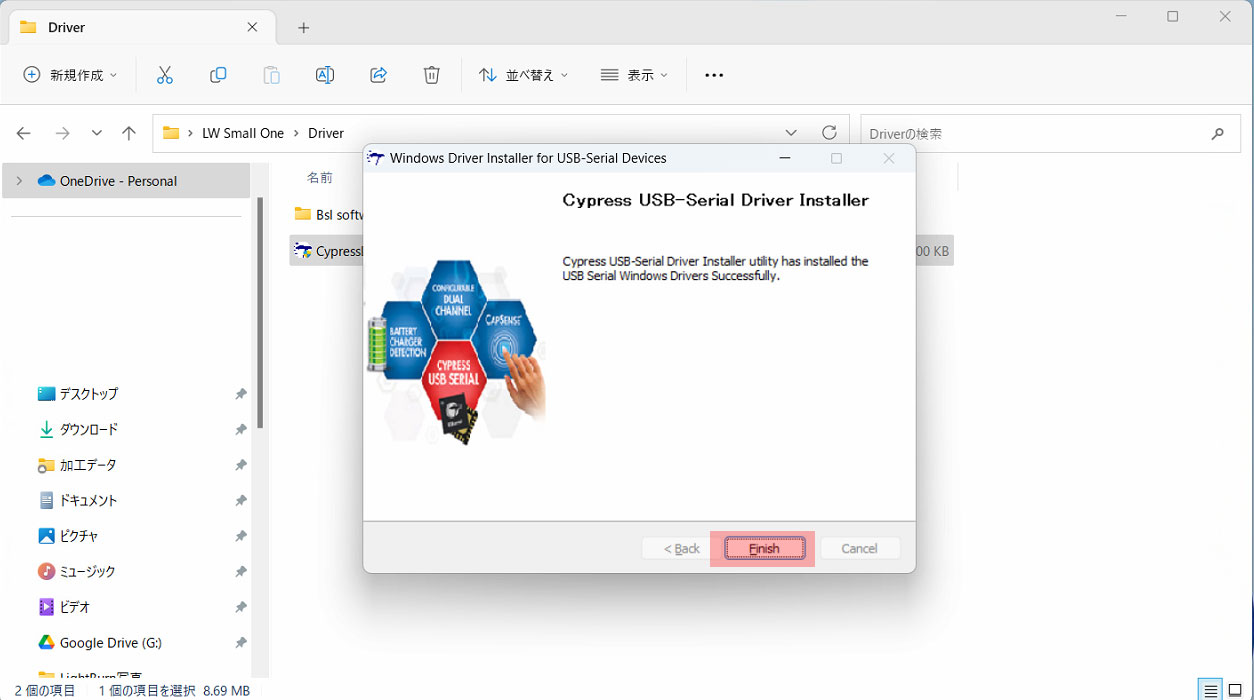Image resolution: width=1254 pixels, height=700 pixels.
Task: Click the search magnifier icon
Action: coord(1218,133)
